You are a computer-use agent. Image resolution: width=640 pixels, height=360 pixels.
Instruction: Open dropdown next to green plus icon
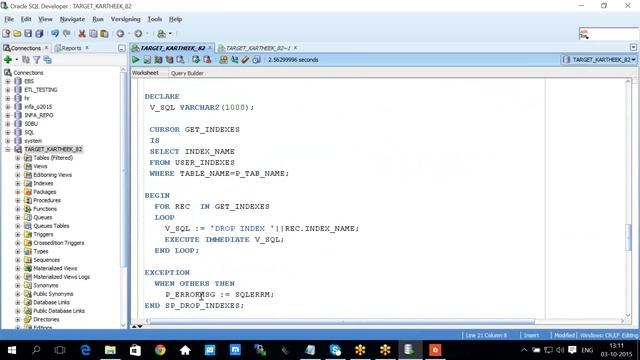[x=17, y=60]
